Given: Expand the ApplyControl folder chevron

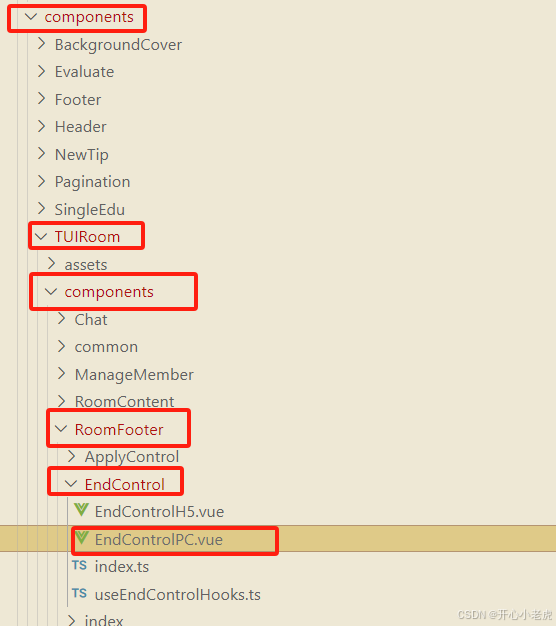Looking at the screenshot, I should [71, 456].
